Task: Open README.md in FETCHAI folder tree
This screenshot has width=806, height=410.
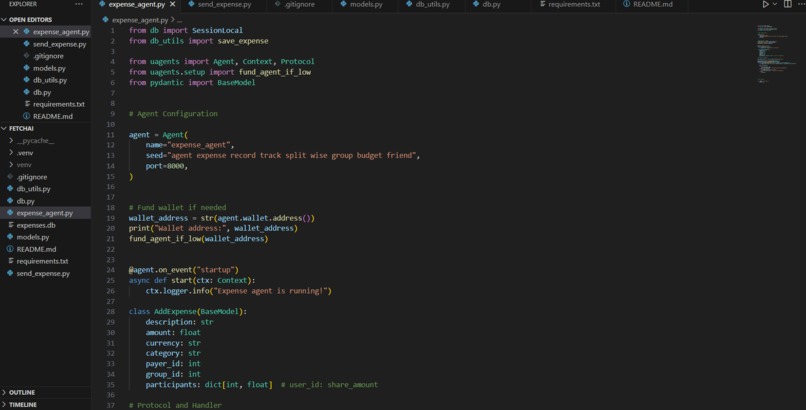Action: click(36, 250)
